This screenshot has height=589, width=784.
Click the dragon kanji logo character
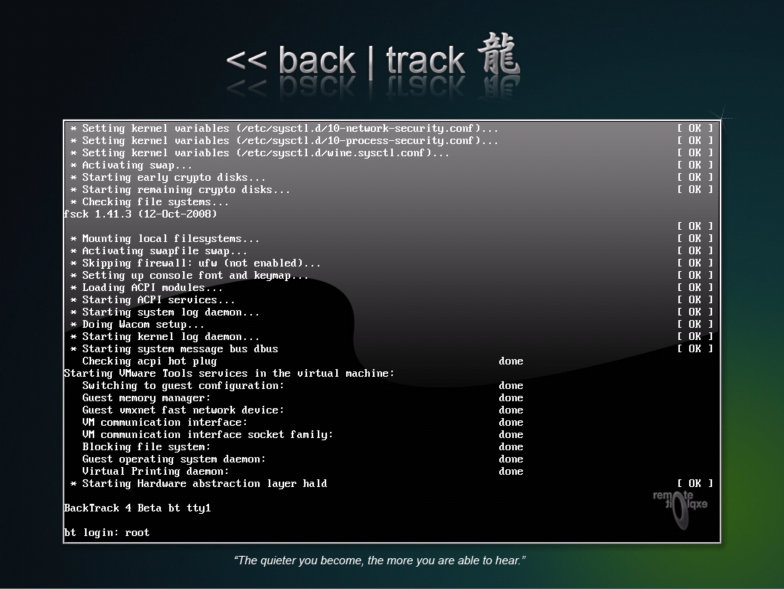[x=498, y=55]
